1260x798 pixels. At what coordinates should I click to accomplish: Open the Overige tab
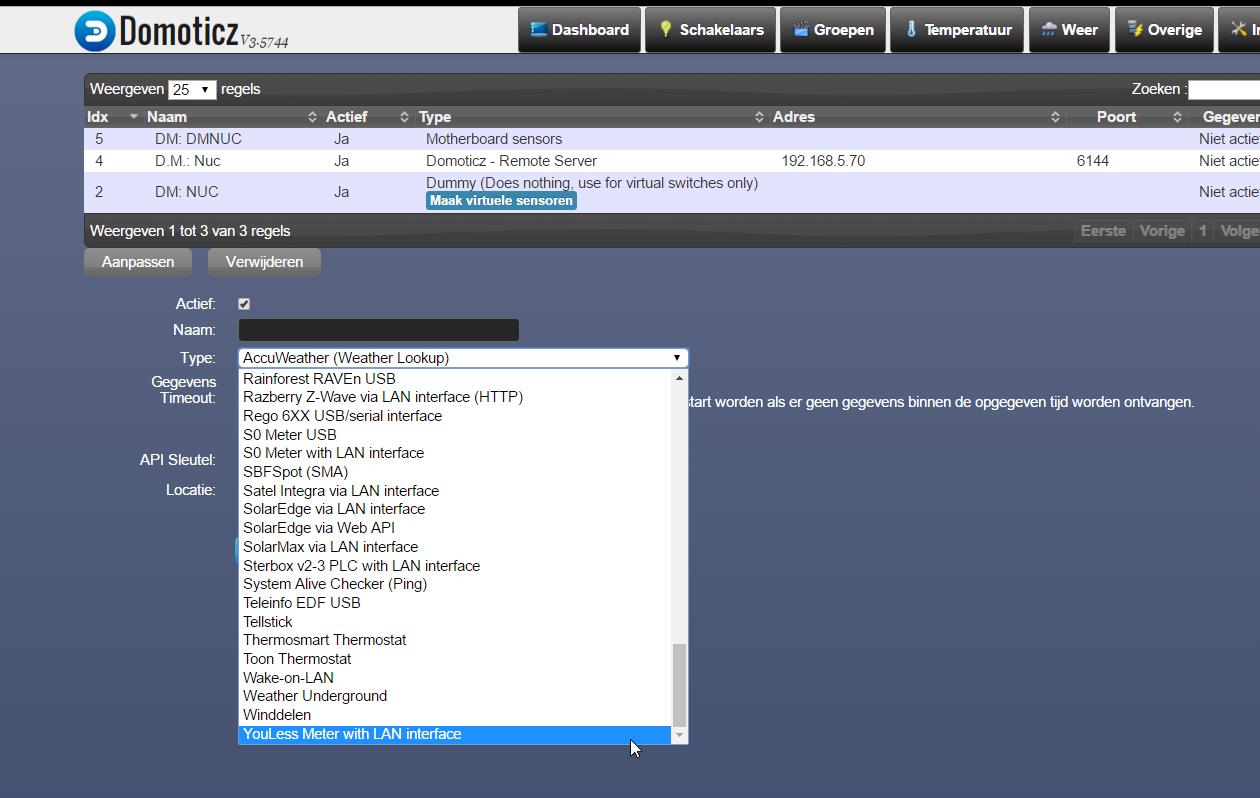[x=1164, y=30]
